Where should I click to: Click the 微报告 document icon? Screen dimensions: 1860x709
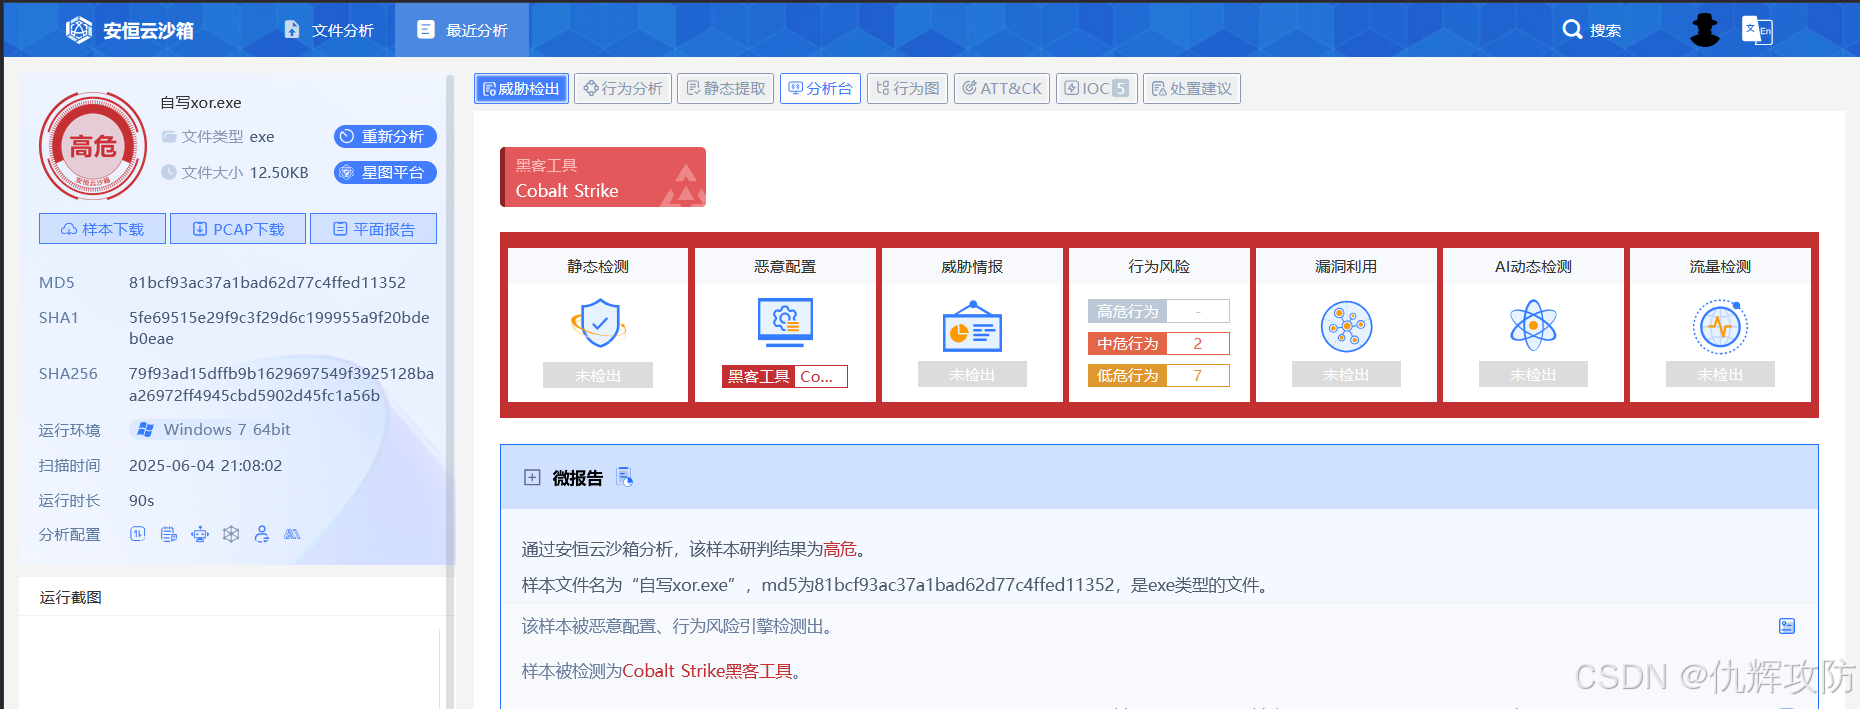tap(625, 477)
